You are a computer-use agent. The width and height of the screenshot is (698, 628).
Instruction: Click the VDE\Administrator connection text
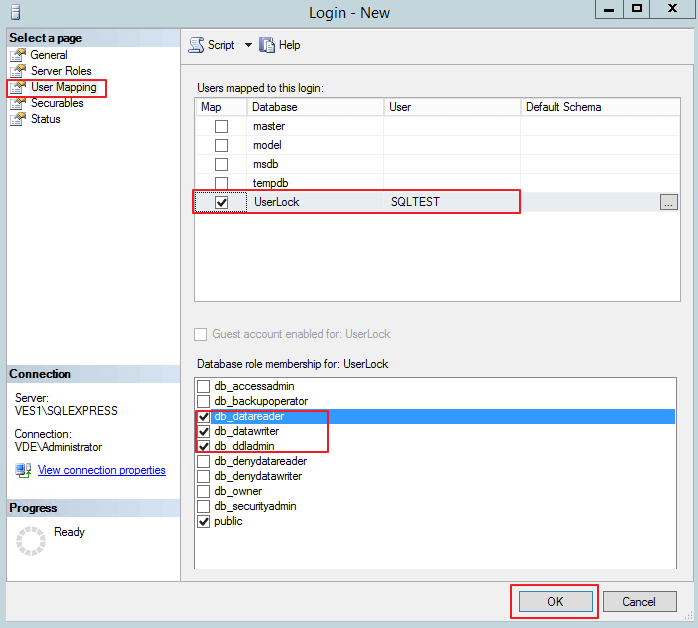[58, 447]
